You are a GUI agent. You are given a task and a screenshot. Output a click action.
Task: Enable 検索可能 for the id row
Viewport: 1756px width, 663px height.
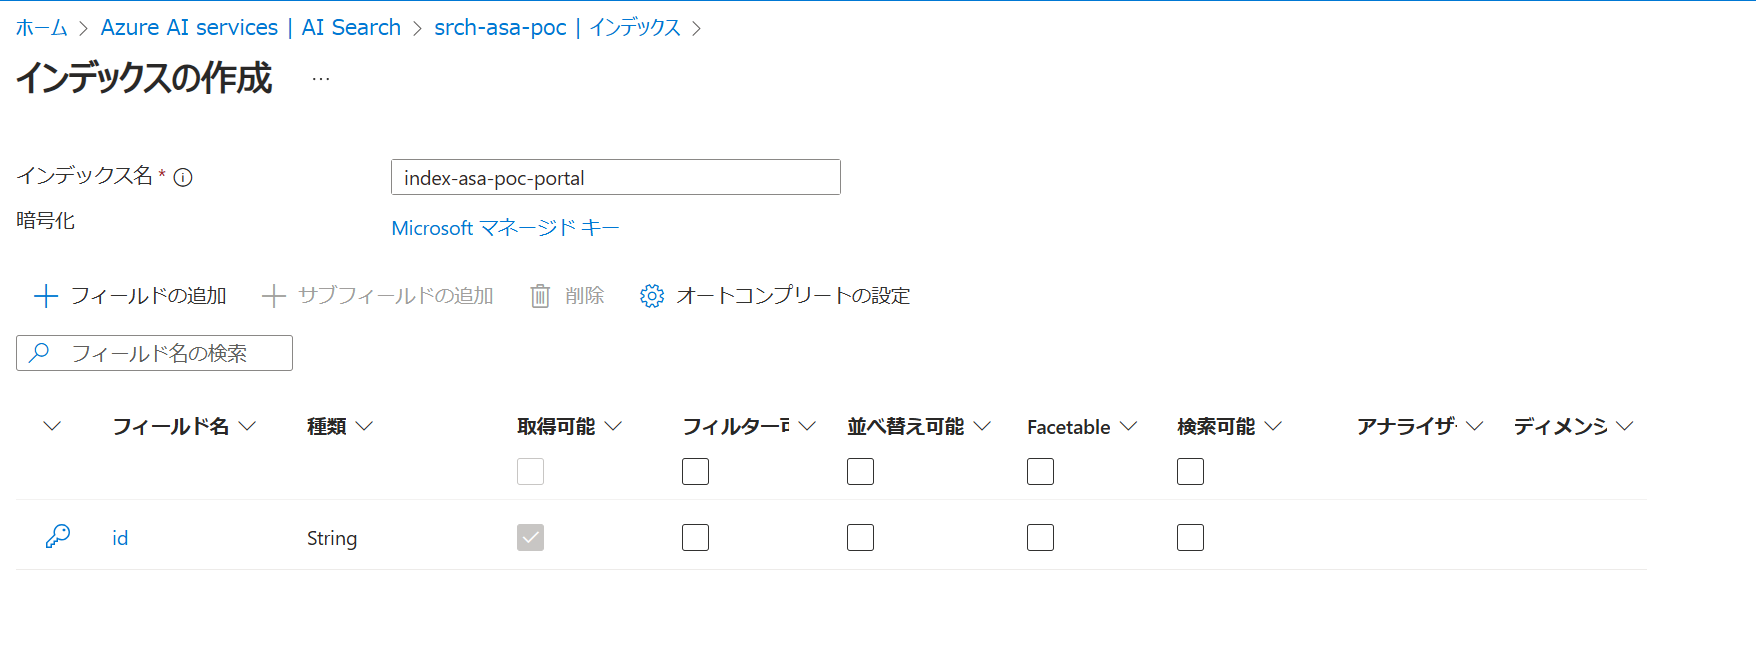coord(1190,537)
